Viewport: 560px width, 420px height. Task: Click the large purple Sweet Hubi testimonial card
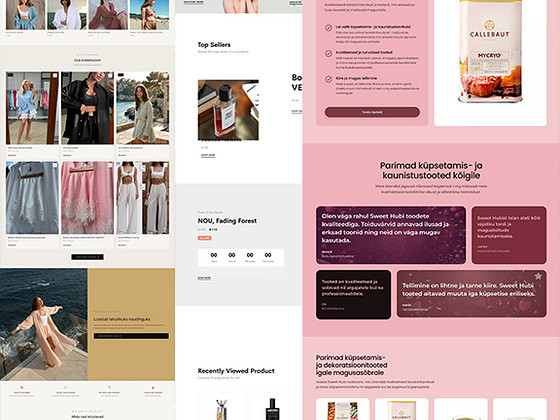[391, 235]
